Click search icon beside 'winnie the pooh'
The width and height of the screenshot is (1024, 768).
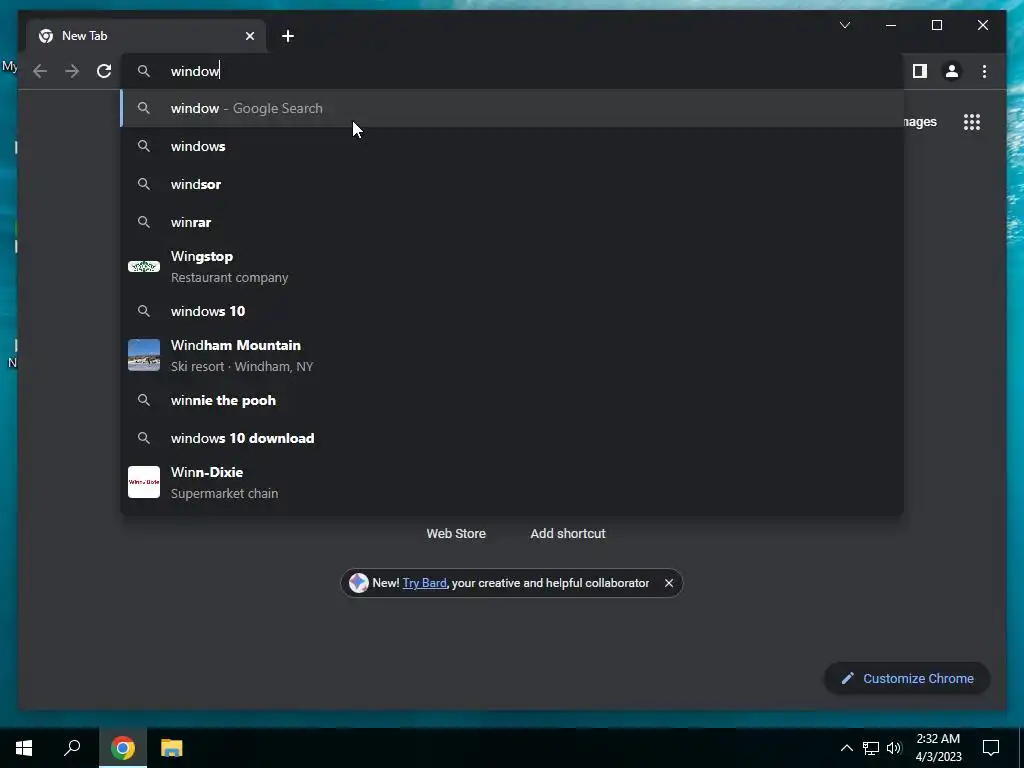(144, 400)
